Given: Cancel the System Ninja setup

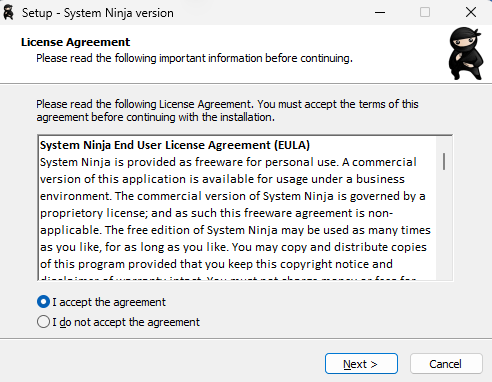Looking at the screenshot, I should (446, 364).
